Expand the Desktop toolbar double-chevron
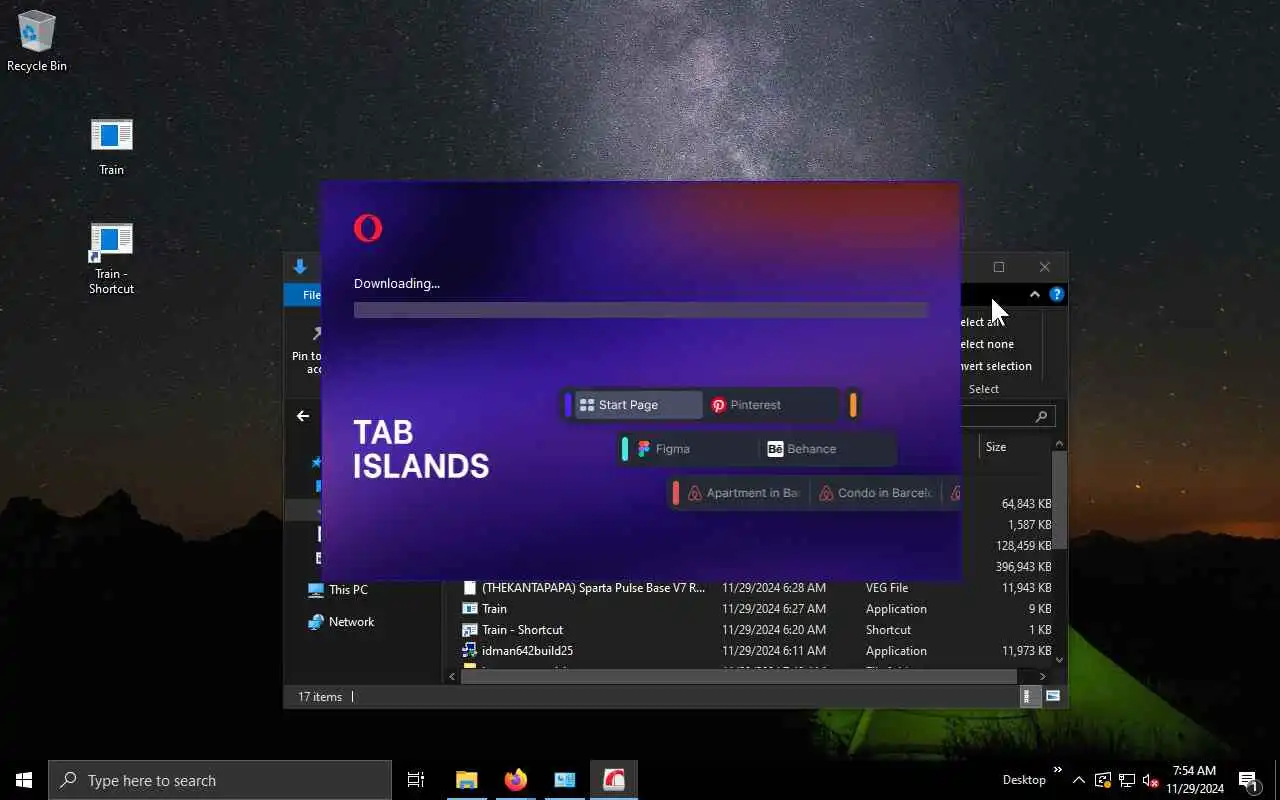 point(1057,770)
